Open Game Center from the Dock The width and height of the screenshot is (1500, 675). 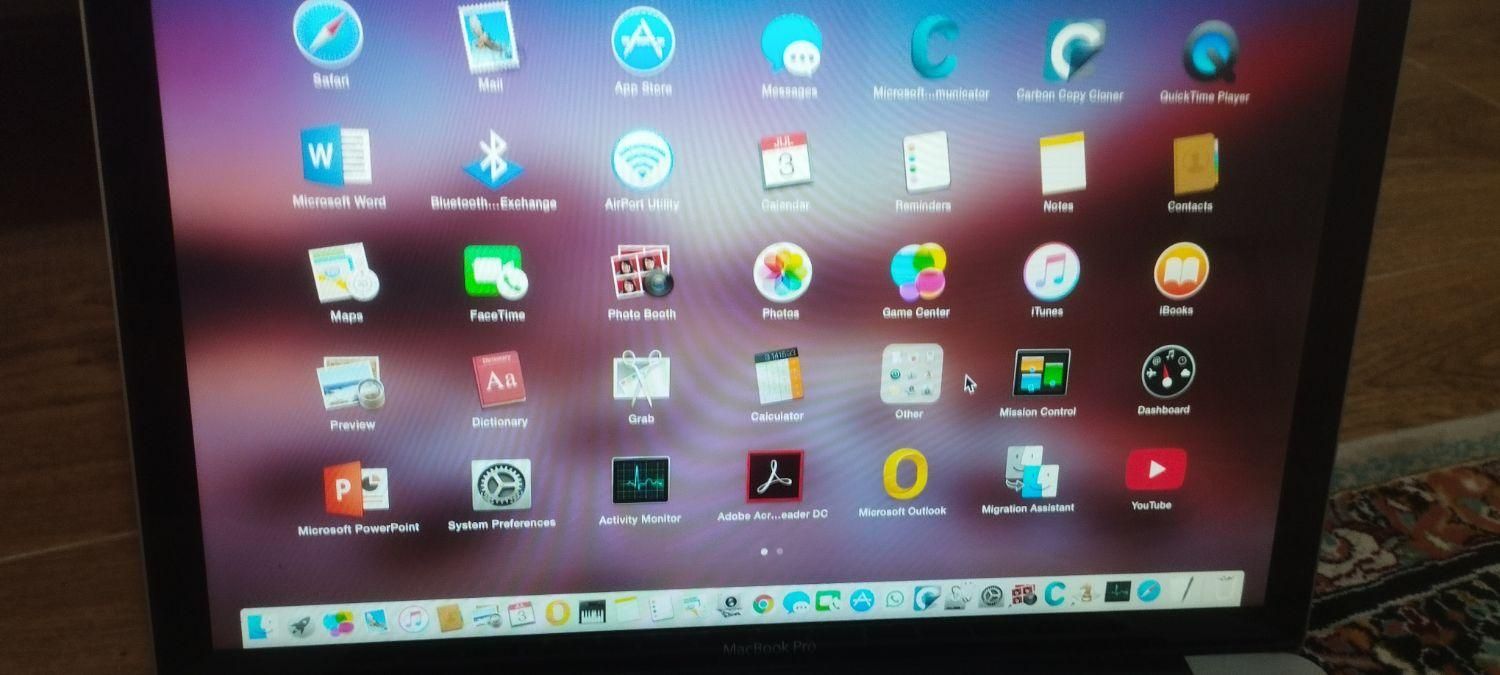tap(338, 623)
